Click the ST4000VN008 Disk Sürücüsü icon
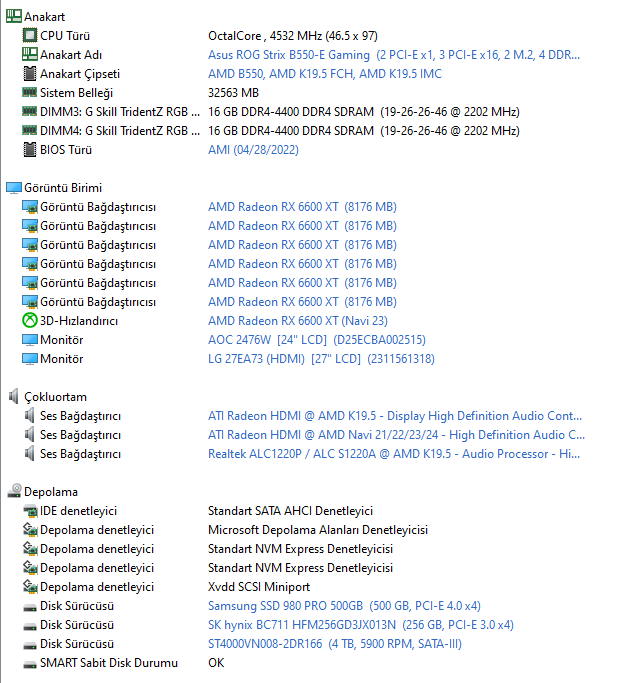 coord(30,645)
